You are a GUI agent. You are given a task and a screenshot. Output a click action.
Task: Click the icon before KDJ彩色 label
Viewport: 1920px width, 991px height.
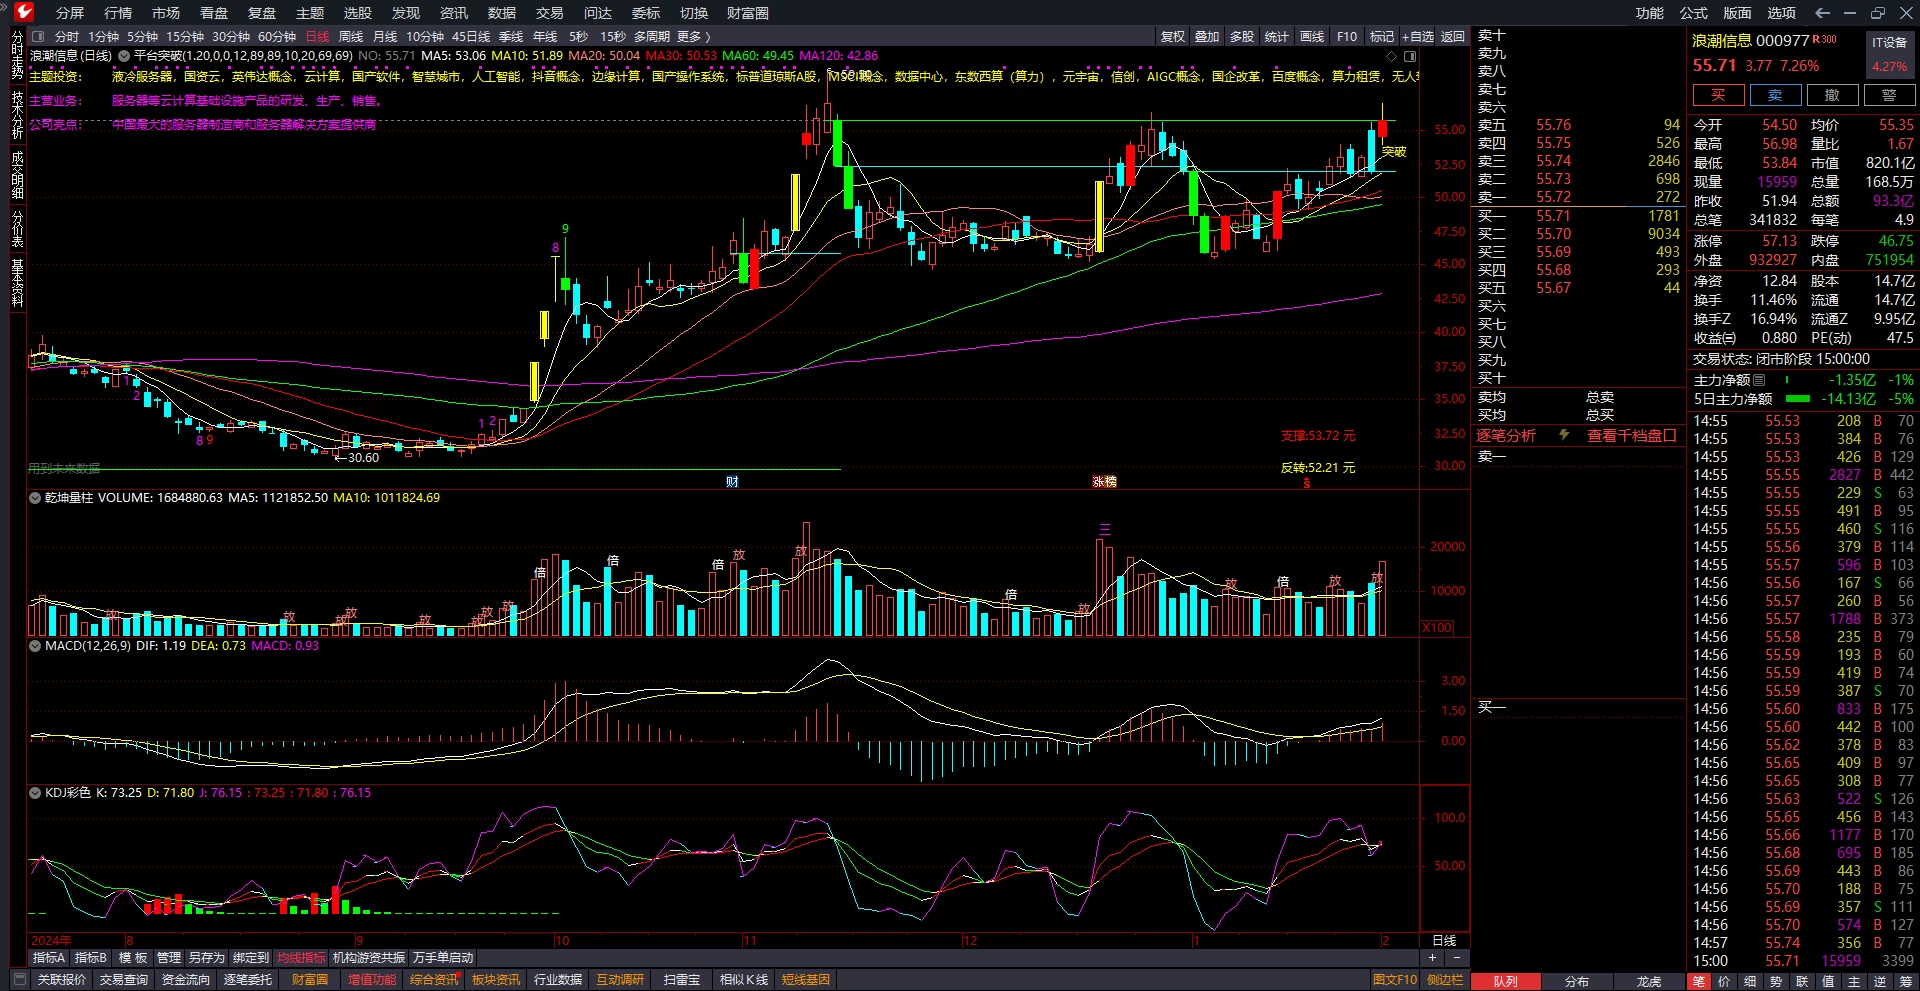click(x=35, y=792)
